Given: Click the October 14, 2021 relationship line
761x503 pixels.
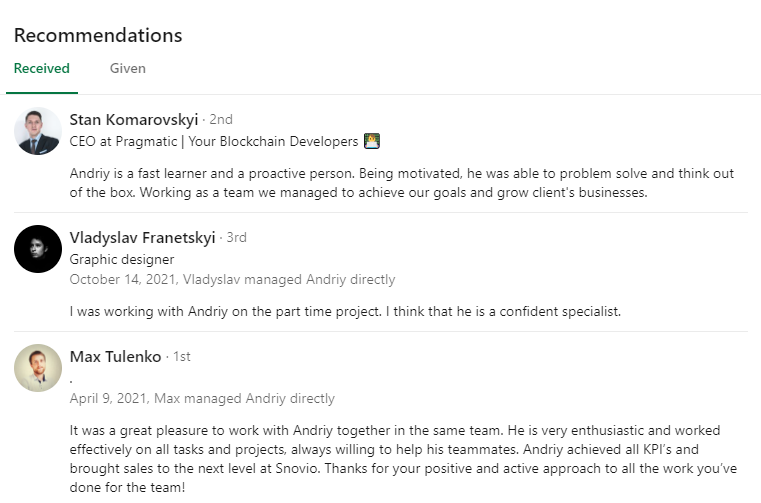Looking at the screenshot, I should 232,280.
